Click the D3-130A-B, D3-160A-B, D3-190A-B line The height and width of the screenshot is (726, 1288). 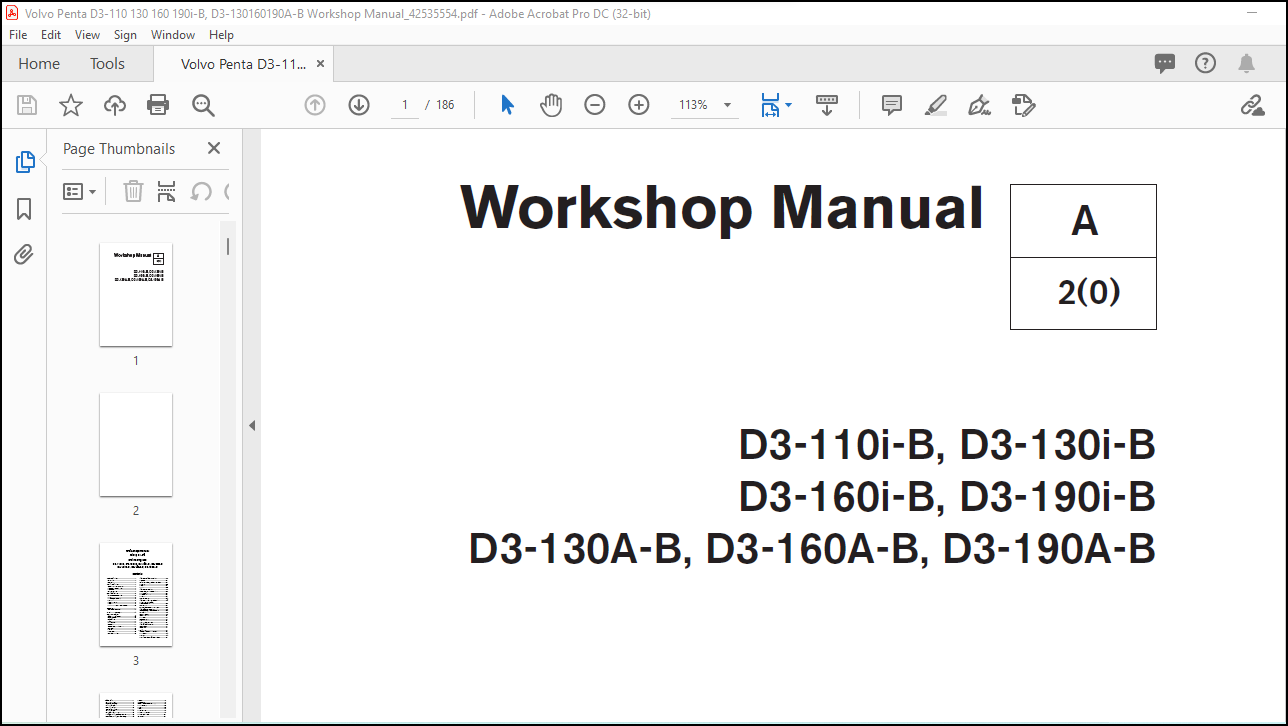click(x=812, y=549)
